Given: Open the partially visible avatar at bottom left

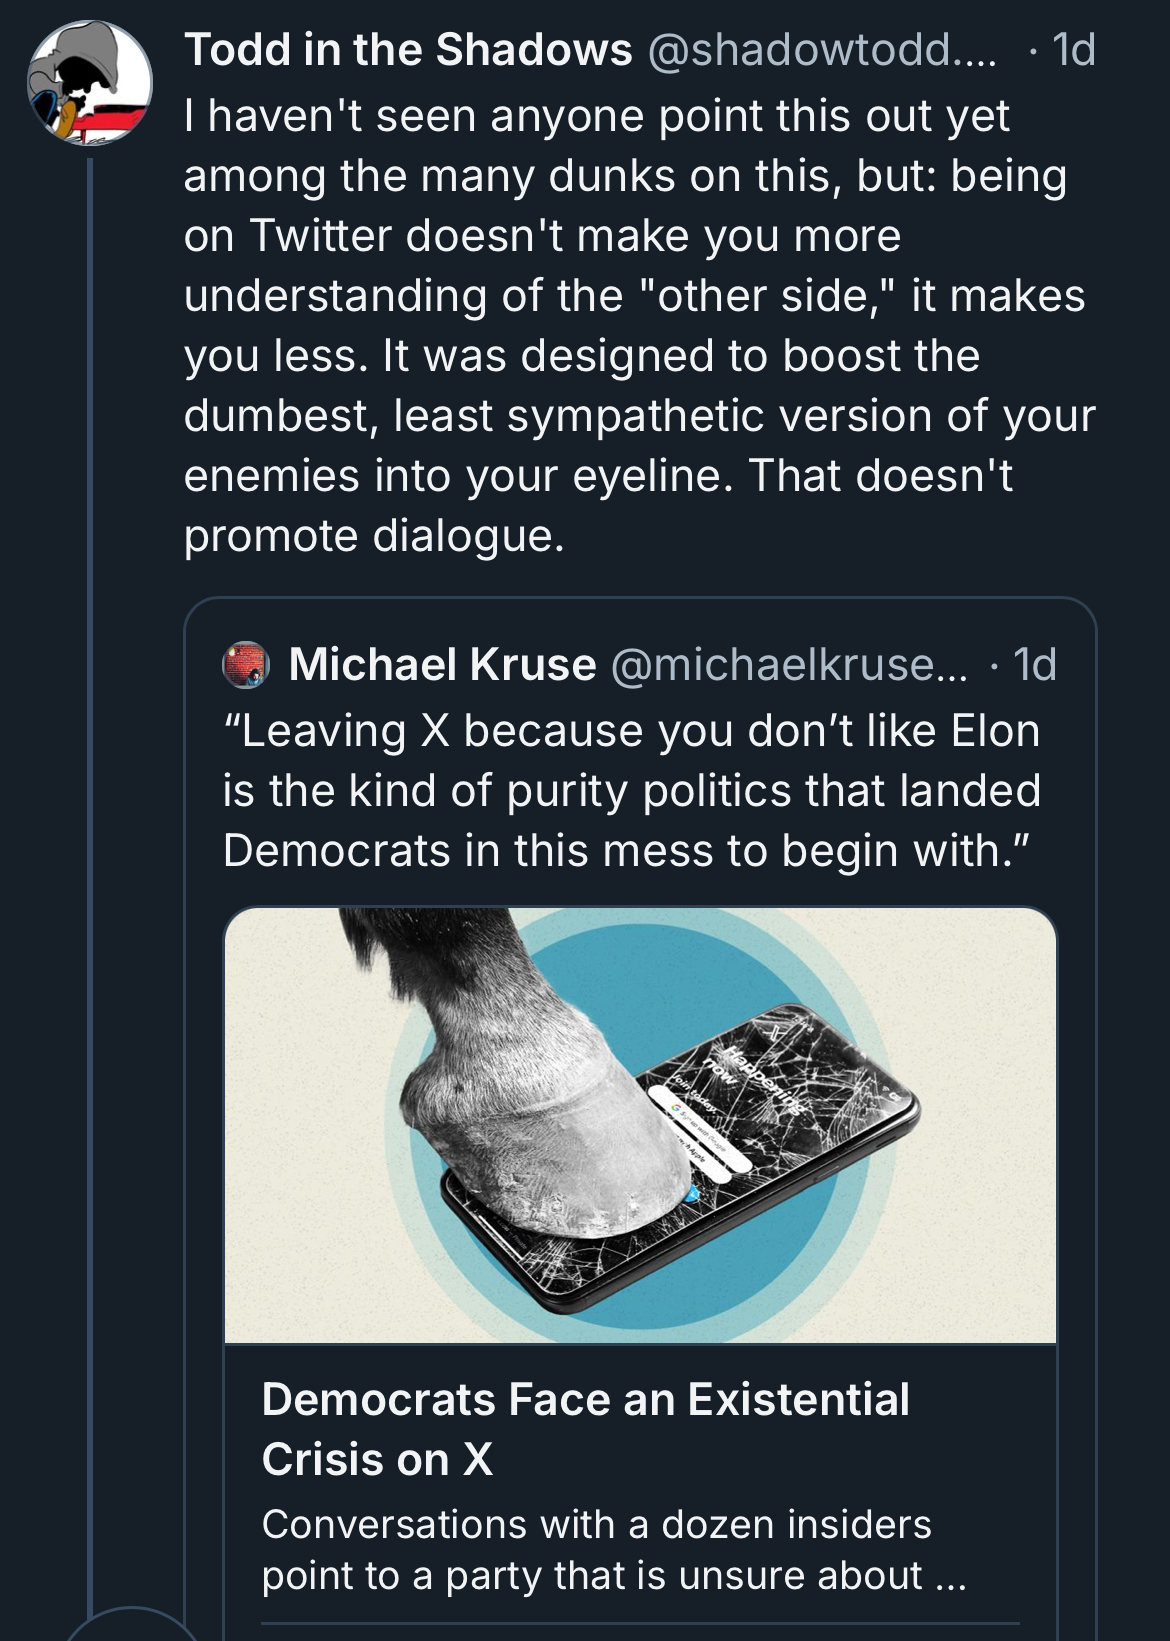Looking at the screenshot, I should coord(130,1625).
